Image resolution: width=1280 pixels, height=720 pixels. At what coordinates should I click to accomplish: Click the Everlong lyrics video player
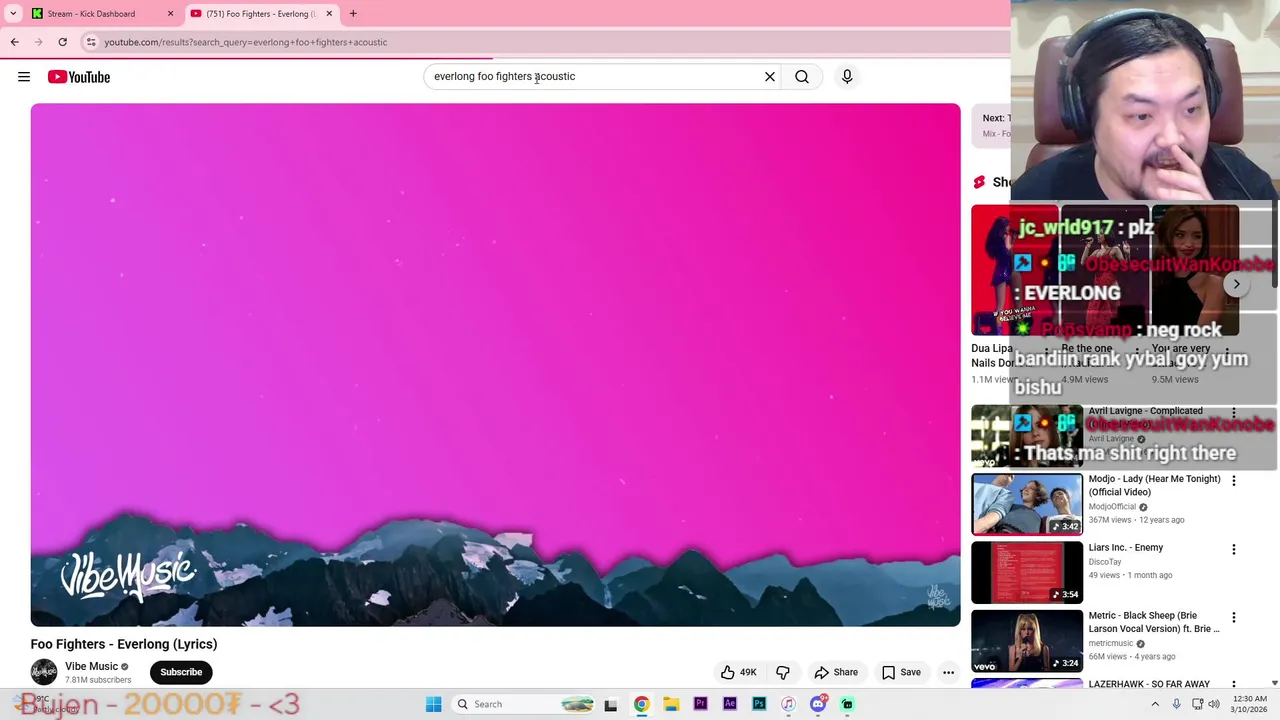pos(495,365)
